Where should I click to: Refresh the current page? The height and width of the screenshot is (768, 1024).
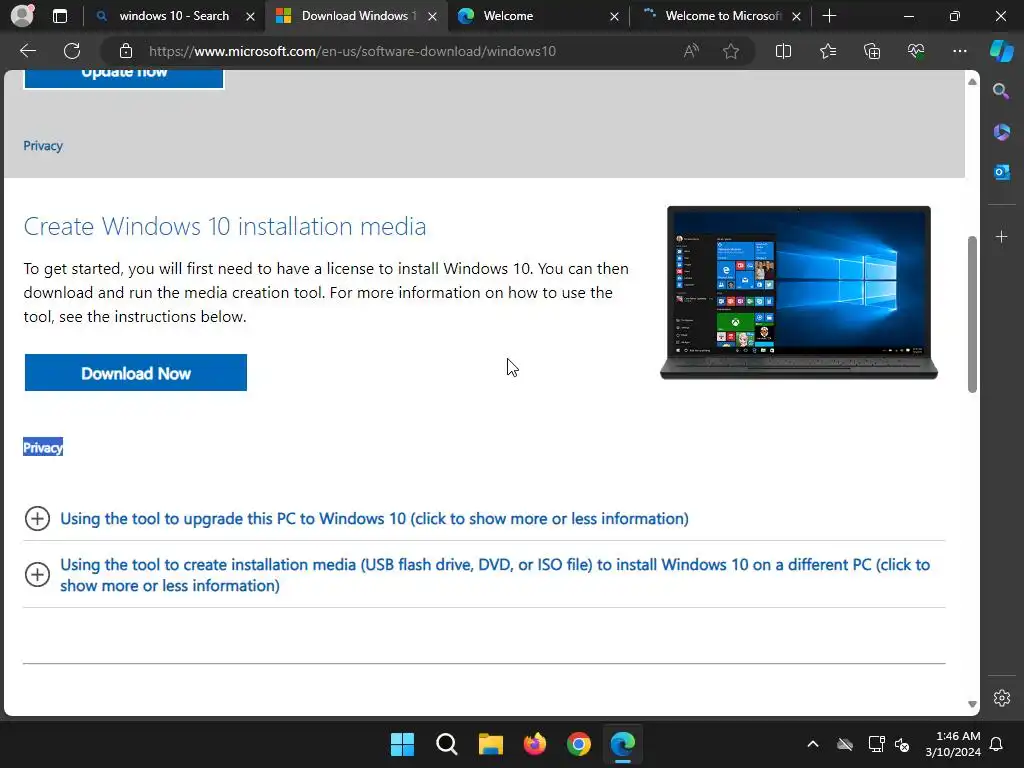pos(72,51)
